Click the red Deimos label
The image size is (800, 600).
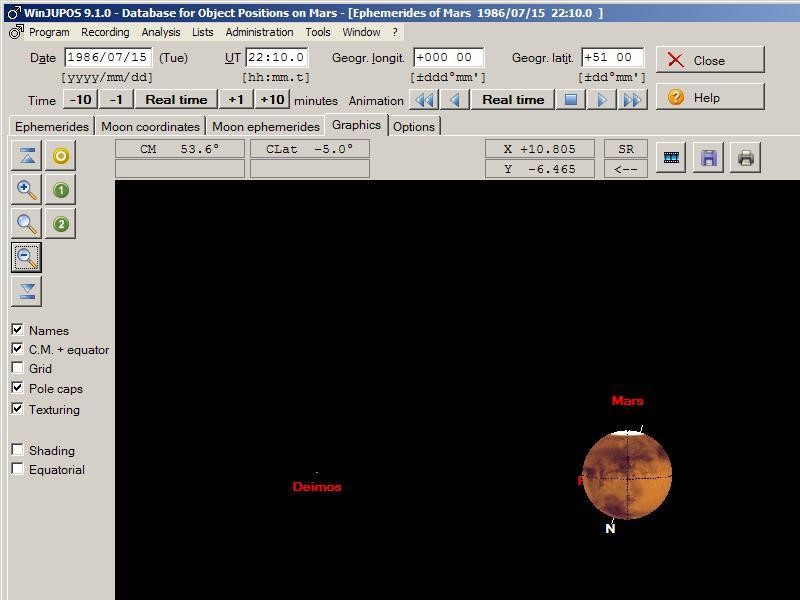click(317, 487)
